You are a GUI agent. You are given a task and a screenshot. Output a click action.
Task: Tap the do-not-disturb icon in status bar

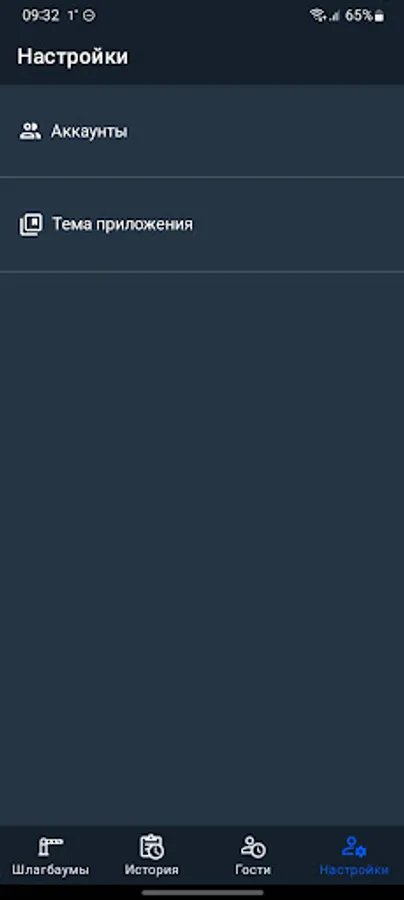tap(89, 15)
